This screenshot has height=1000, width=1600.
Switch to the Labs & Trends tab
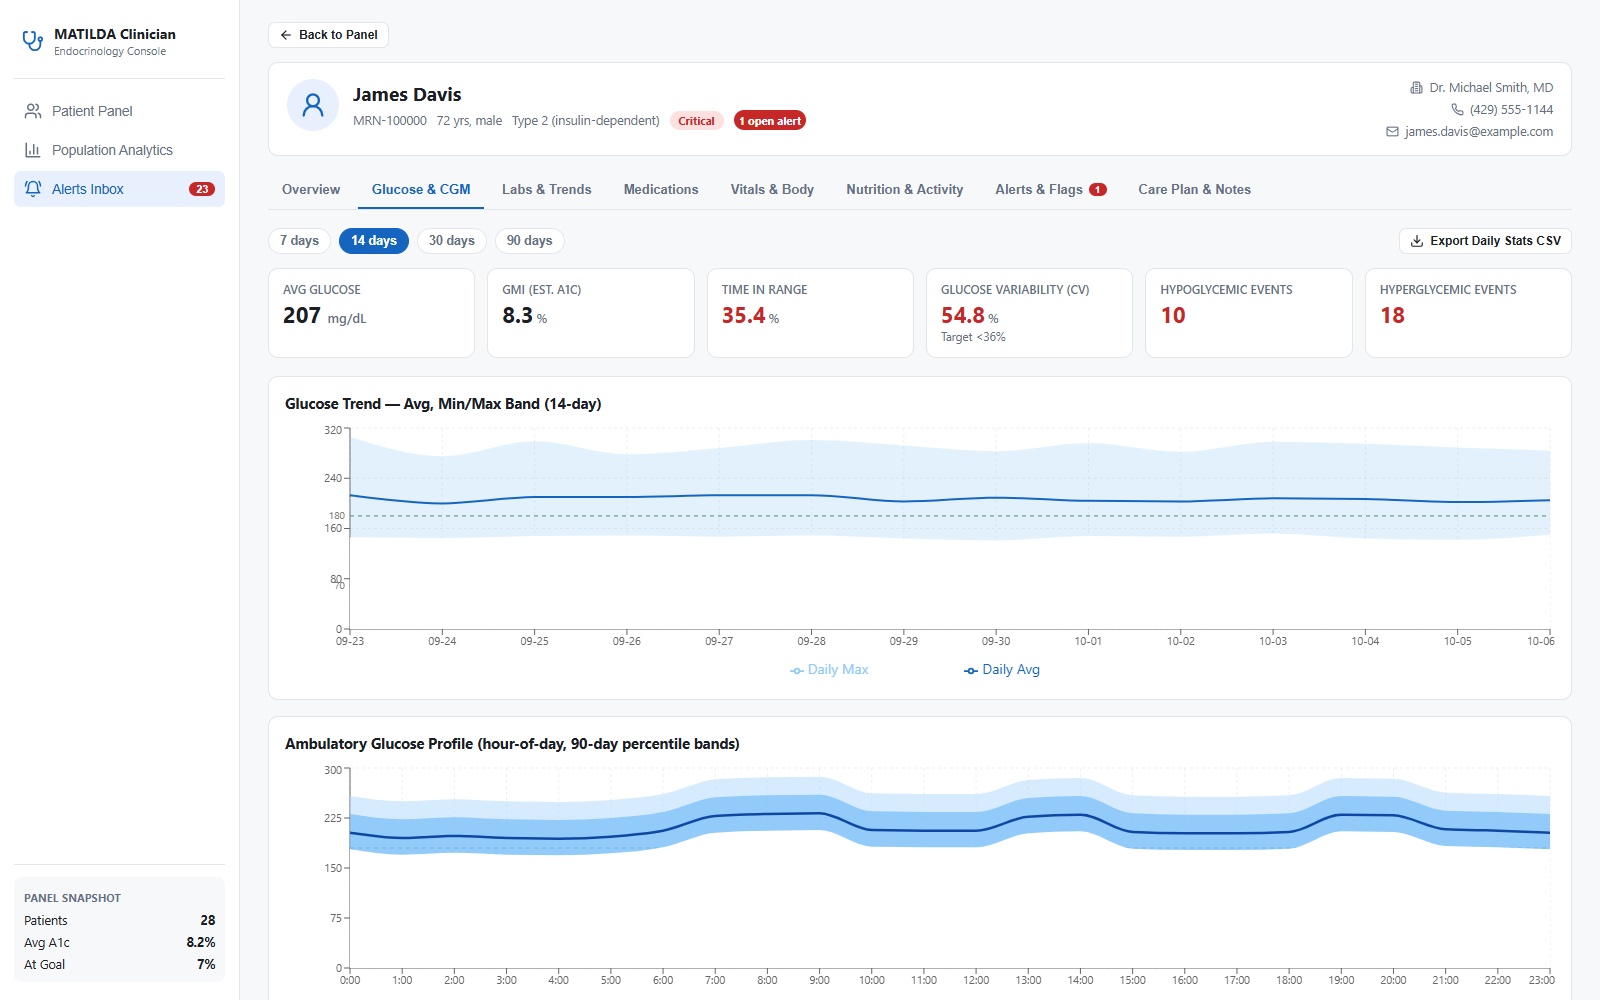546,190
